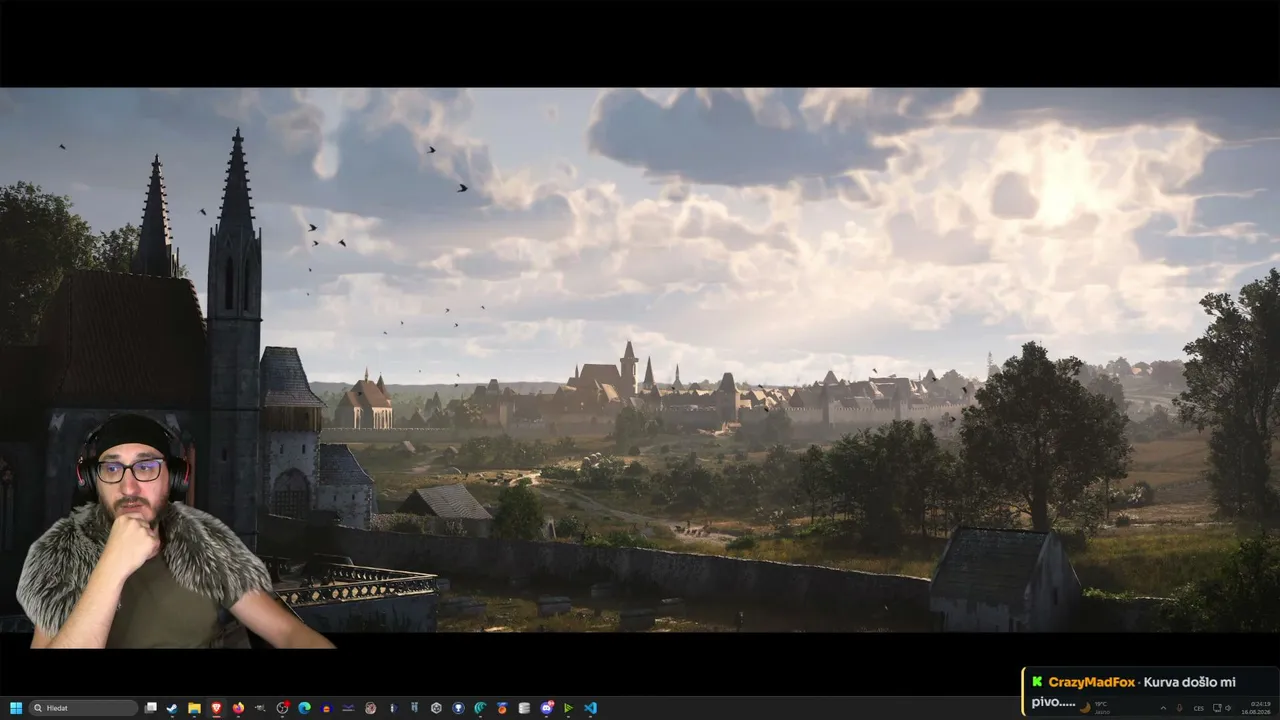Open the grey database cylinder taskbar app
Screen dimensions: 1280x720
point(524,708)
